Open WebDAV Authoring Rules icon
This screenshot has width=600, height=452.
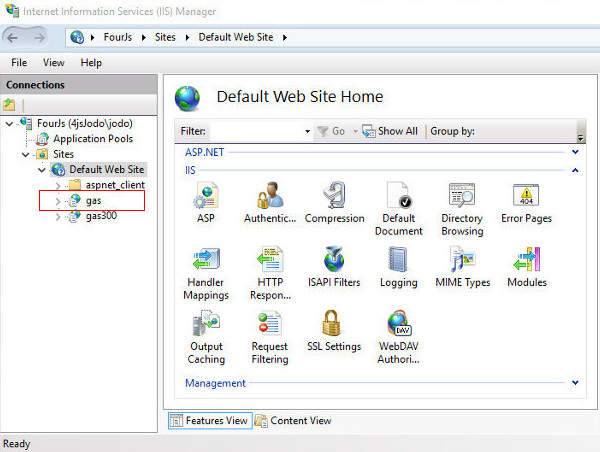coord(399,324)
